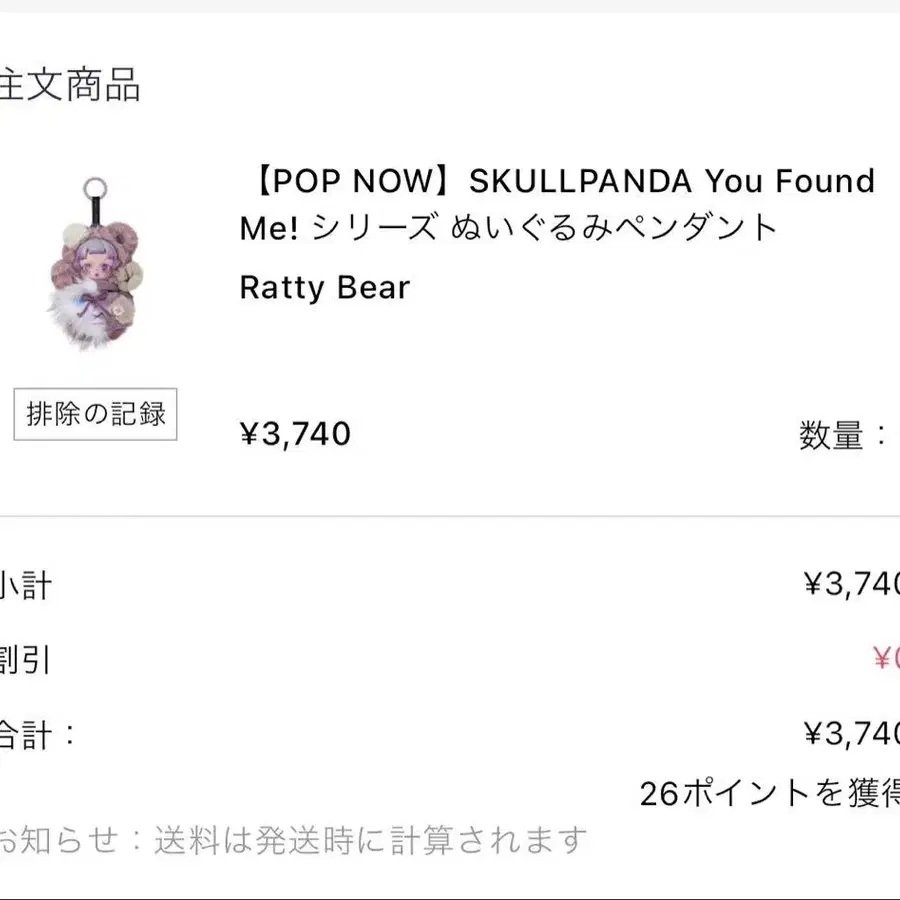
Task: Click the total amount beside 合計
Action: [x=852, y=735]
